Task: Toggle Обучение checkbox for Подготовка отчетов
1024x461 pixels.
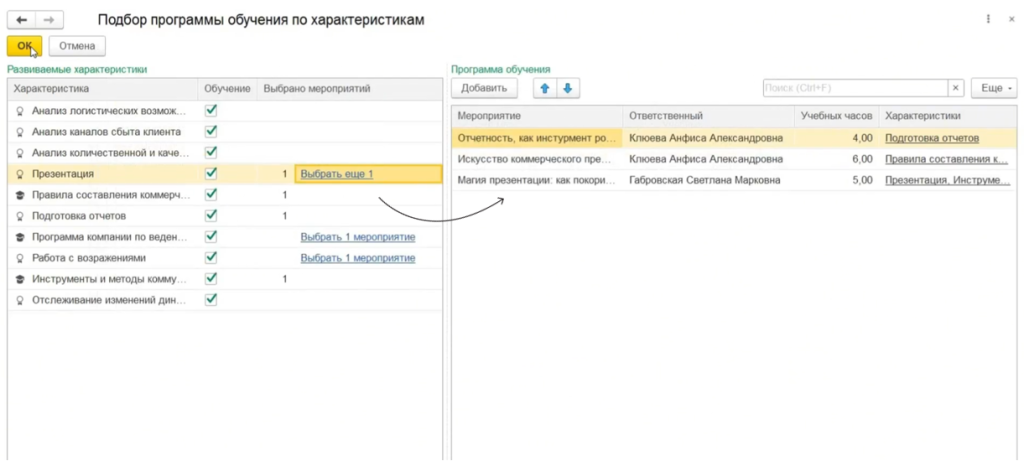Action: (x=211, y=215)
